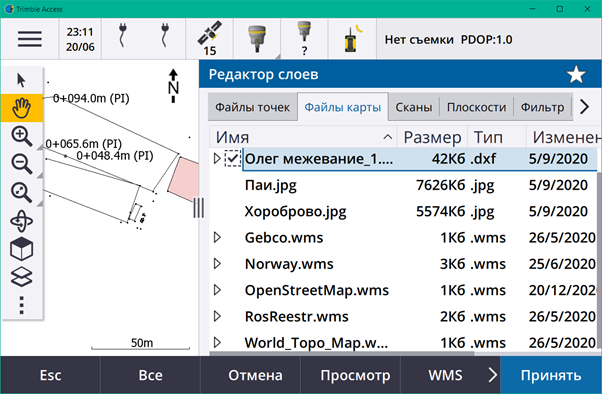Click the zoom in magnifier
This screenshot has width=602, height=394.
(x=22, y=136)
